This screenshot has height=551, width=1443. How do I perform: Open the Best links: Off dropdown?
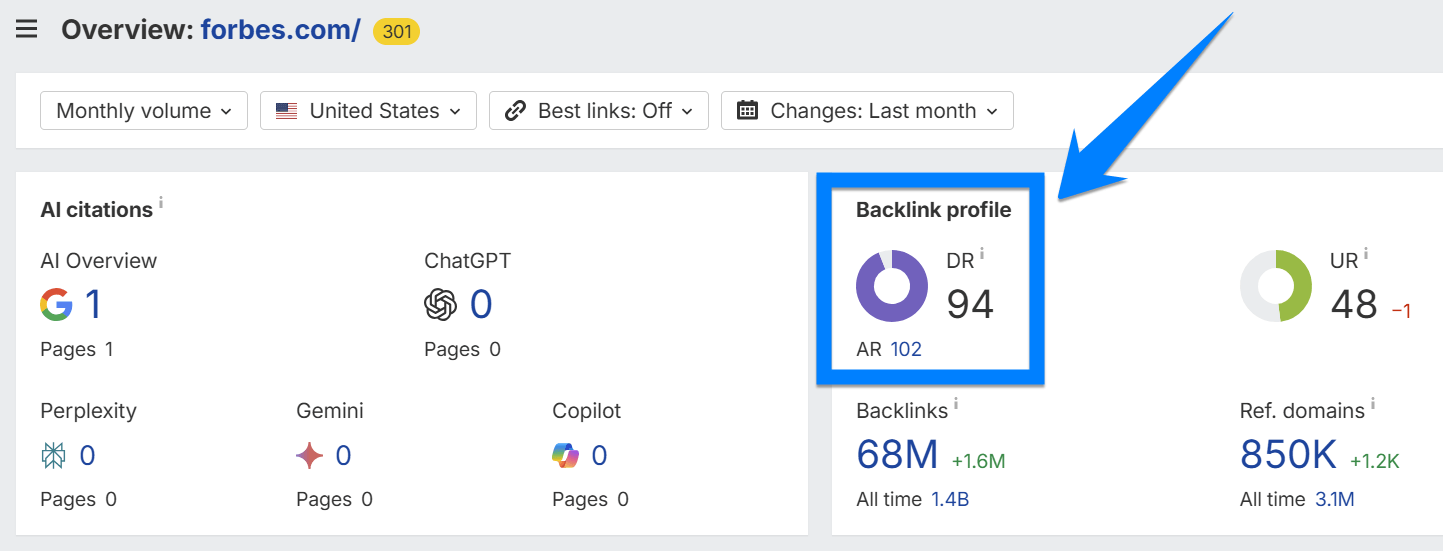(599, 111)
